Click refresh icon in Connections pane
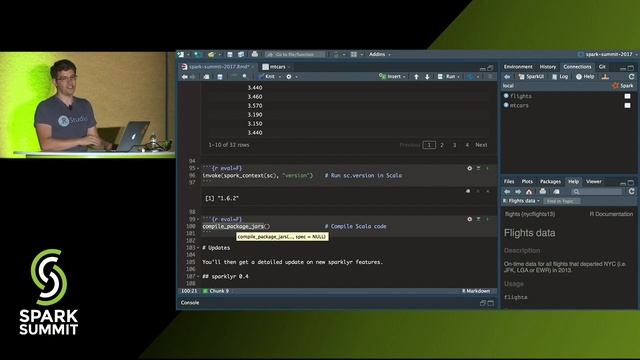 pos(631,77)
